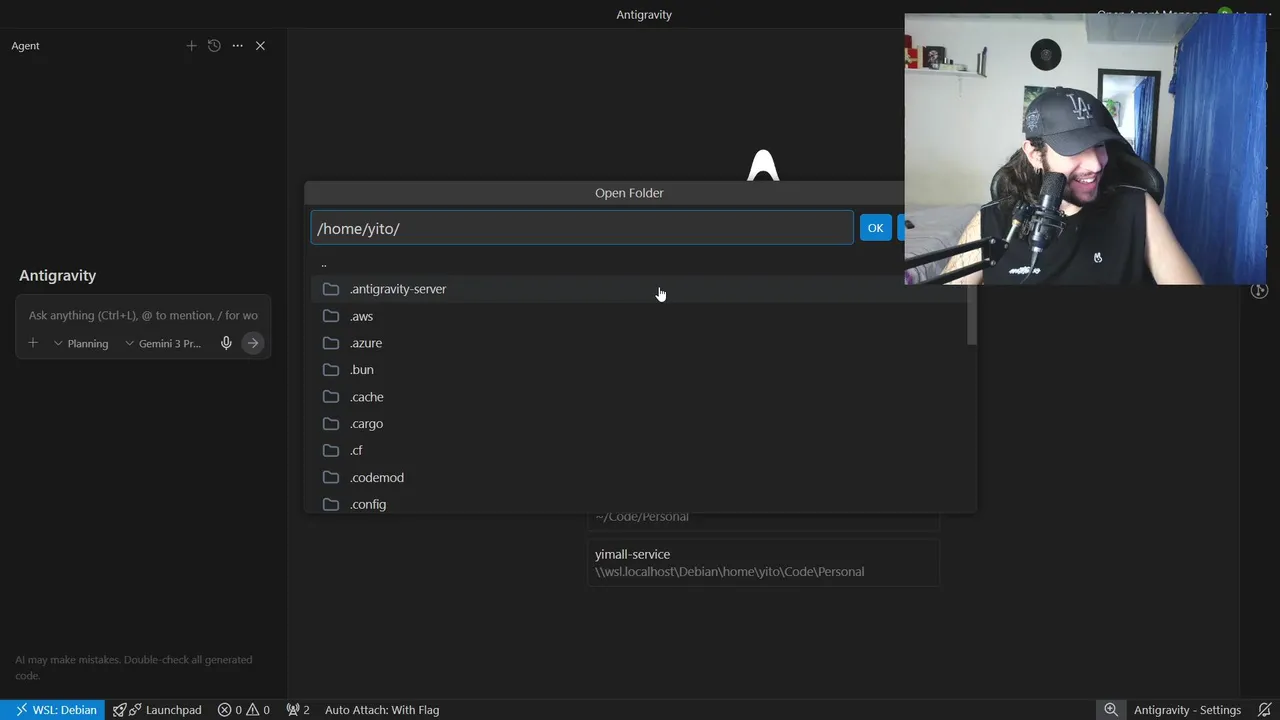
Task: Open the Gemini 3 Pro model dropdown
Action: tap(163, 343)
